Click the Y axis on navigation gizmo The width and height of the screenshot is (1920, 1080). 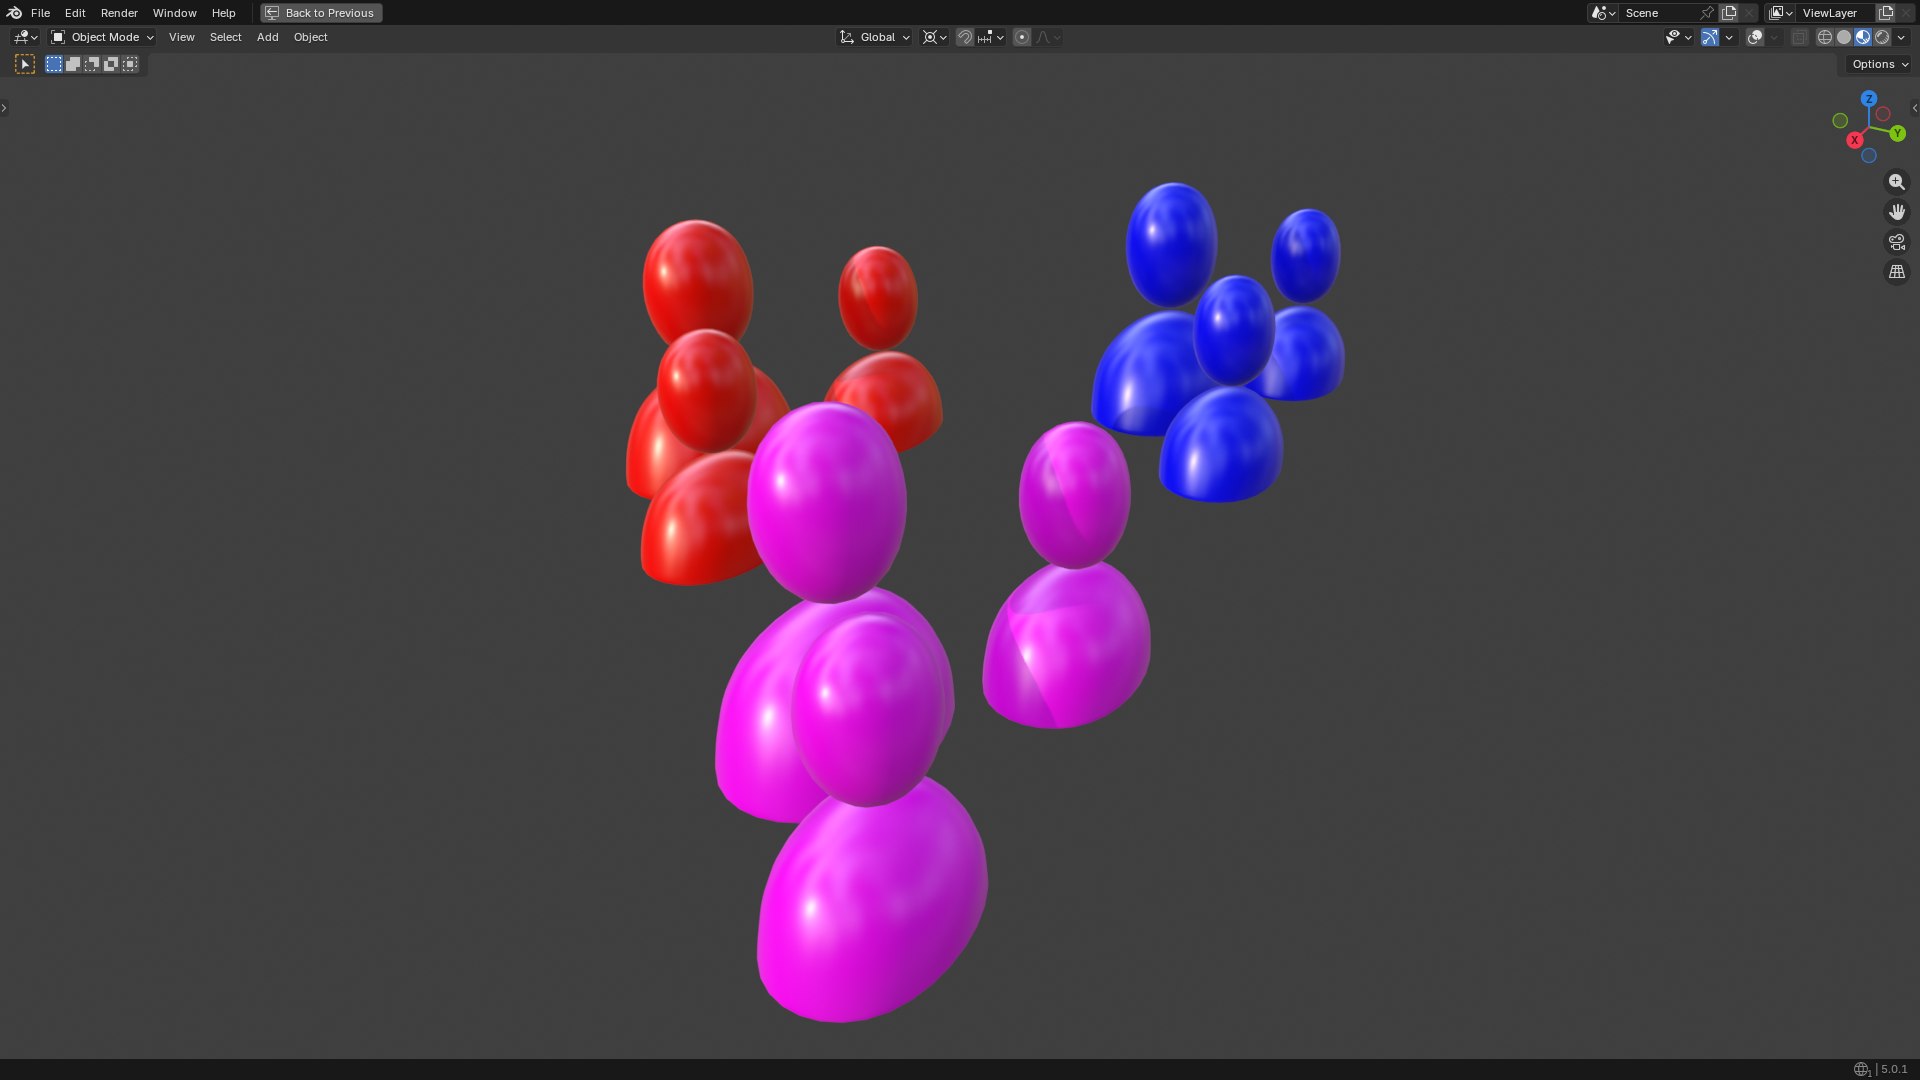pos(1897,134)
